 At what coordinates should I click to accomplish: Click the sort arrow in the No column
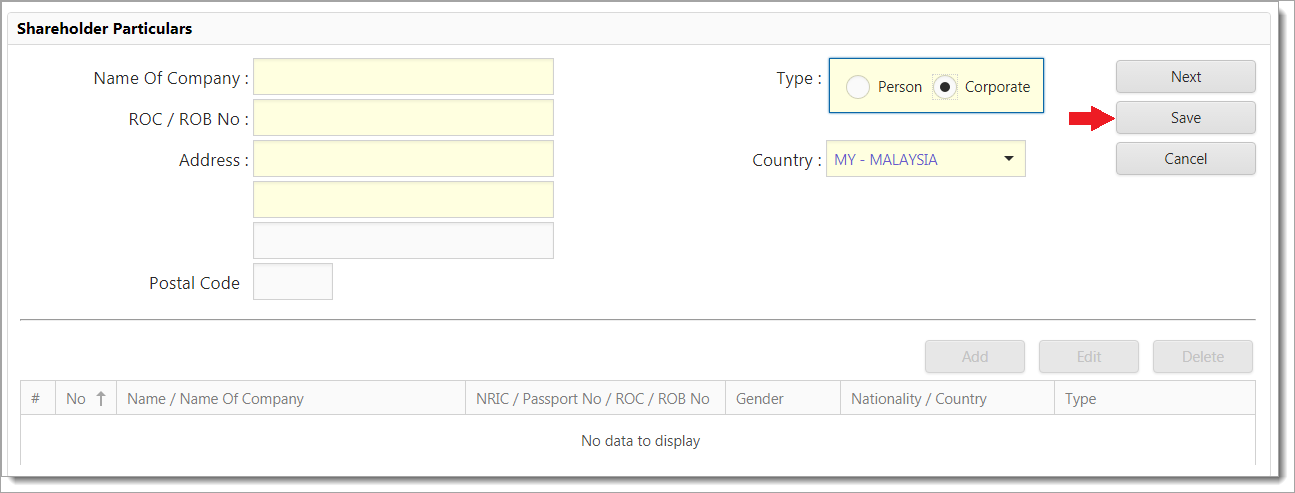coord(101,398)
